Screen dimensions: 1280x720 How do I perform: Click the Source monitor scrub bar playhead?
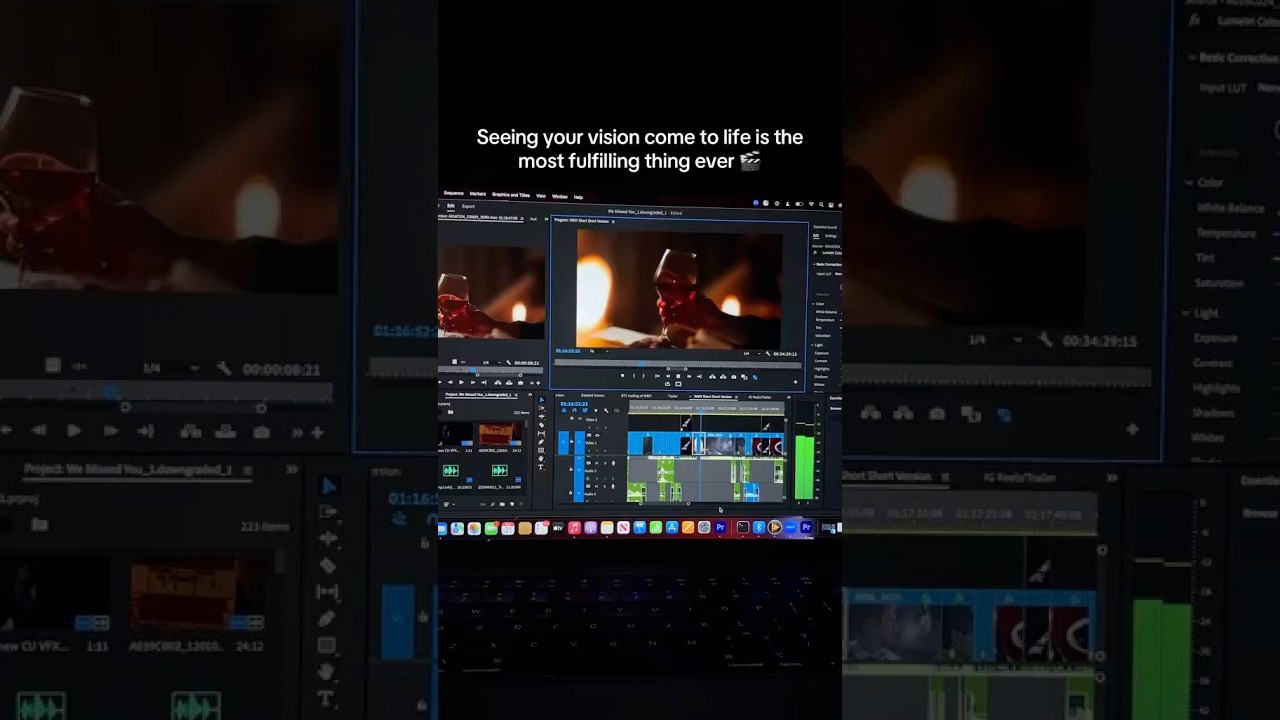tap(472, 370)
